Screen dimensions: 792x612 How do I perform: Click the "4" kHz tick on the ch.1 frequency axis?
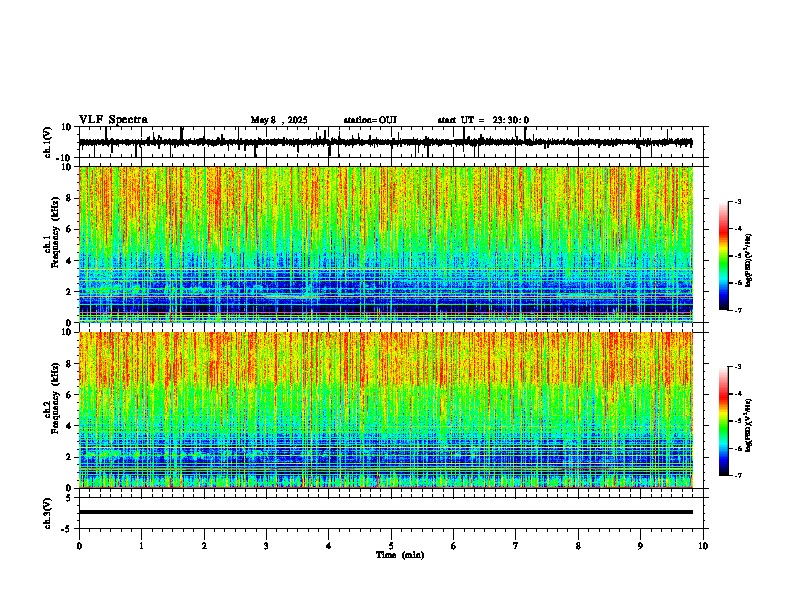[x=69, y=261]
